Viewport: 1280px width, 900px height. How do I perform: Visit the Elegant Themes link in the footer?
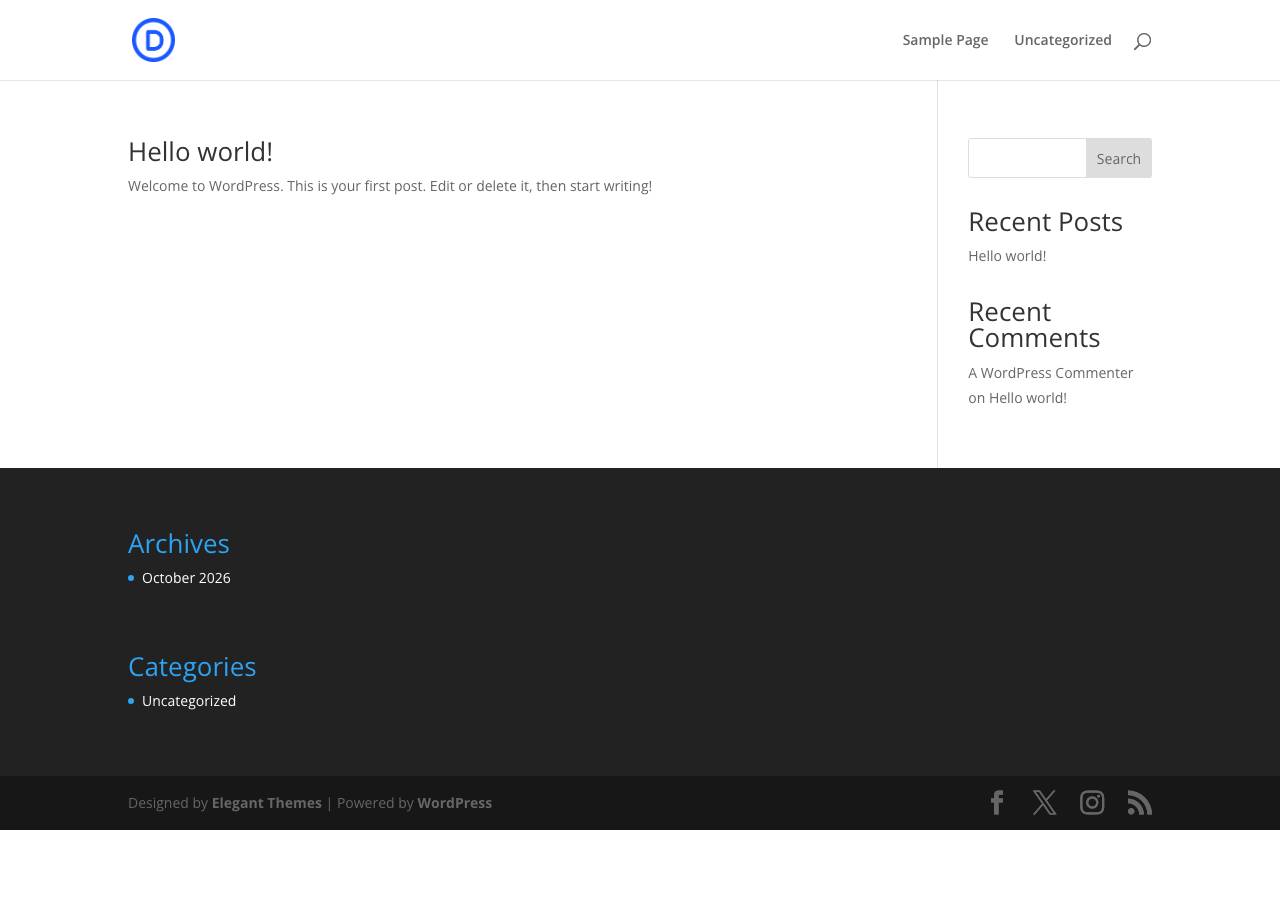266,803
